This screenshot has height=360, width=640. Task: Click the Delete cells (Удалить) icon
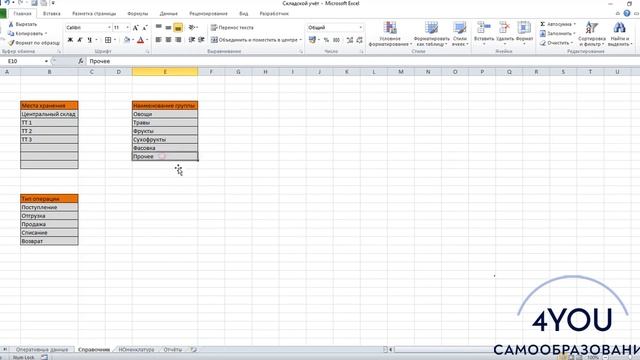click(x=504, y=27)
